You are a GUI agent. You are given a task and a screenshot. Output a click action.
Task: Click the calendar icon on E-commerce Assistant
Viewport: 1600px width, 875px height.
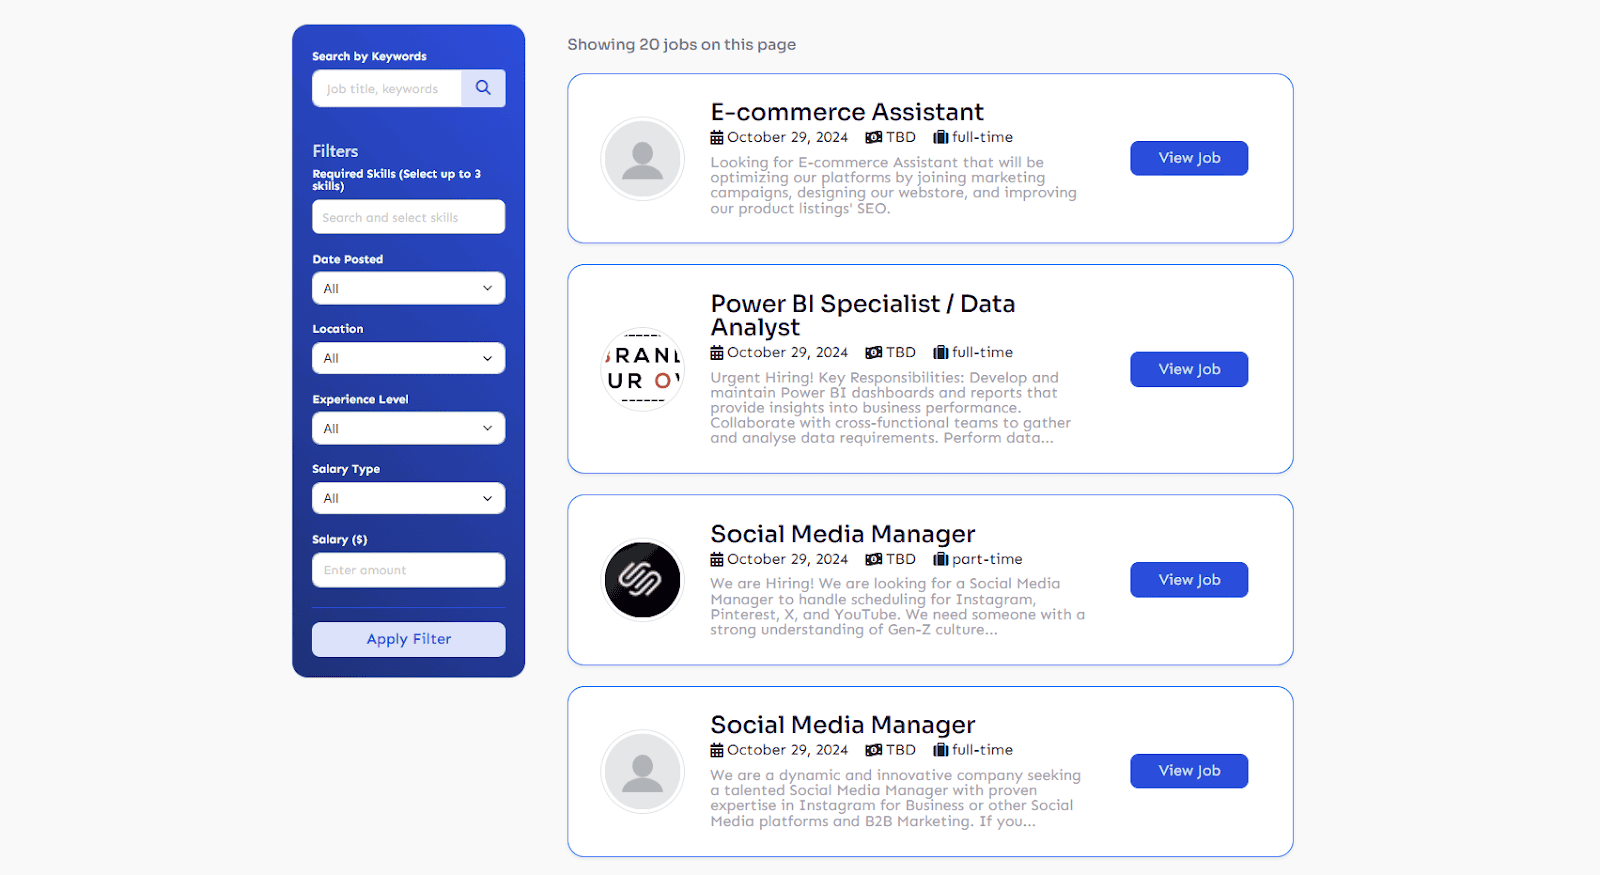click(x=717, y=138)
